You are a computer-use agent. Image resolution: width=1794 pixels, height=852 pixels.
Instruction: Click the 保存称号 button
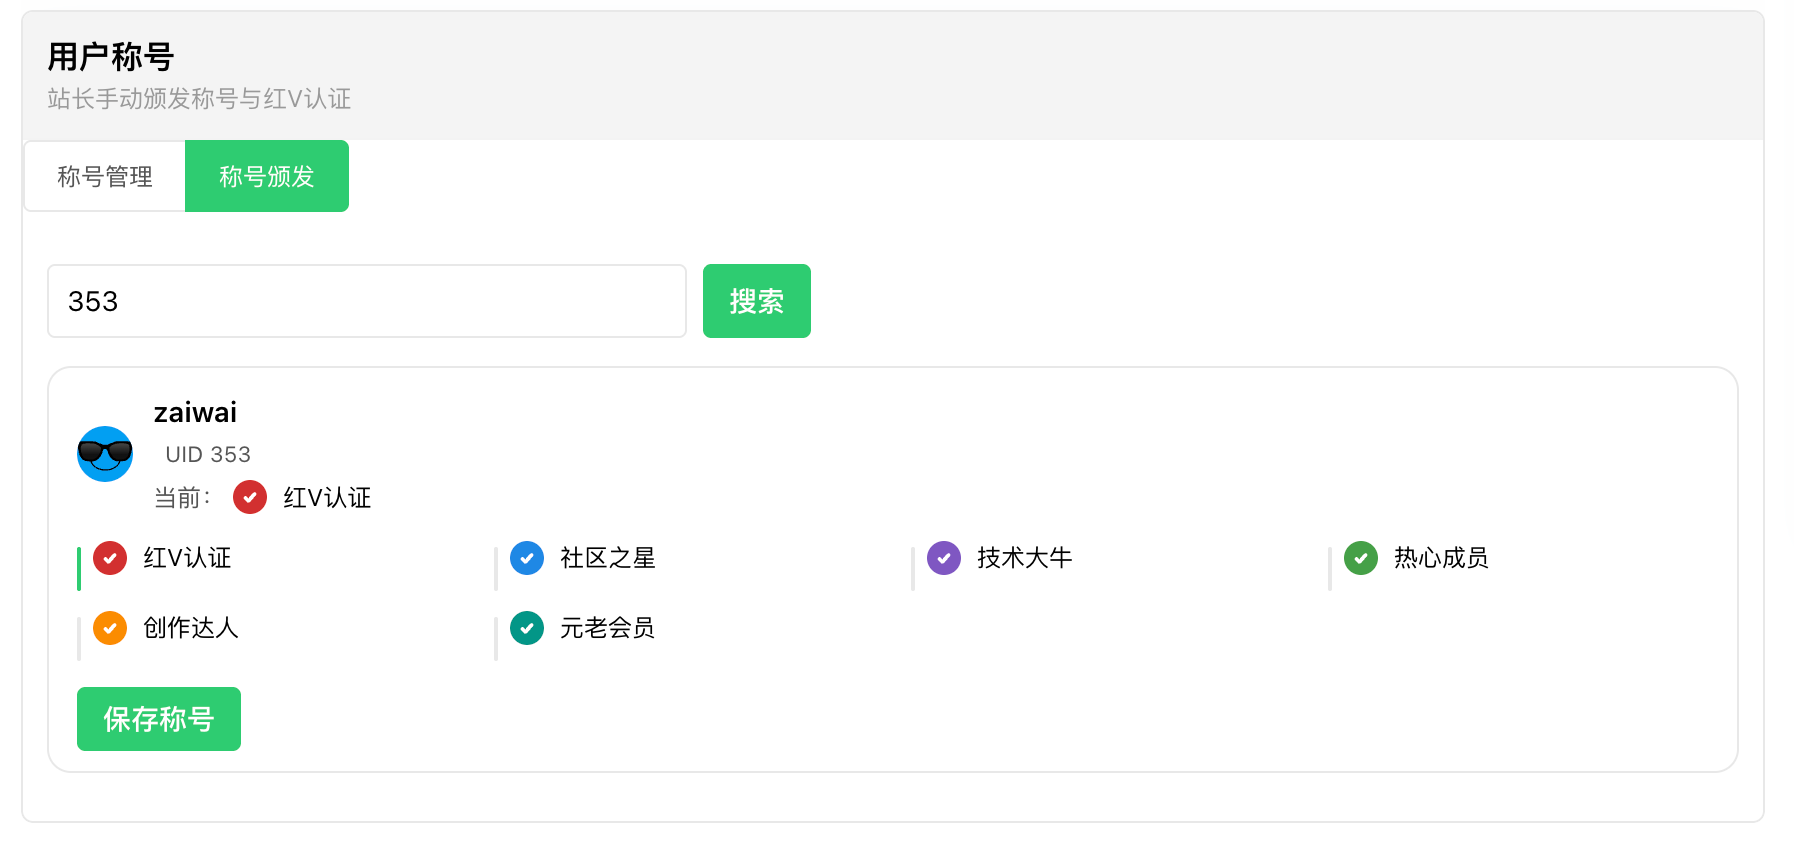click(x=159, y=719)
